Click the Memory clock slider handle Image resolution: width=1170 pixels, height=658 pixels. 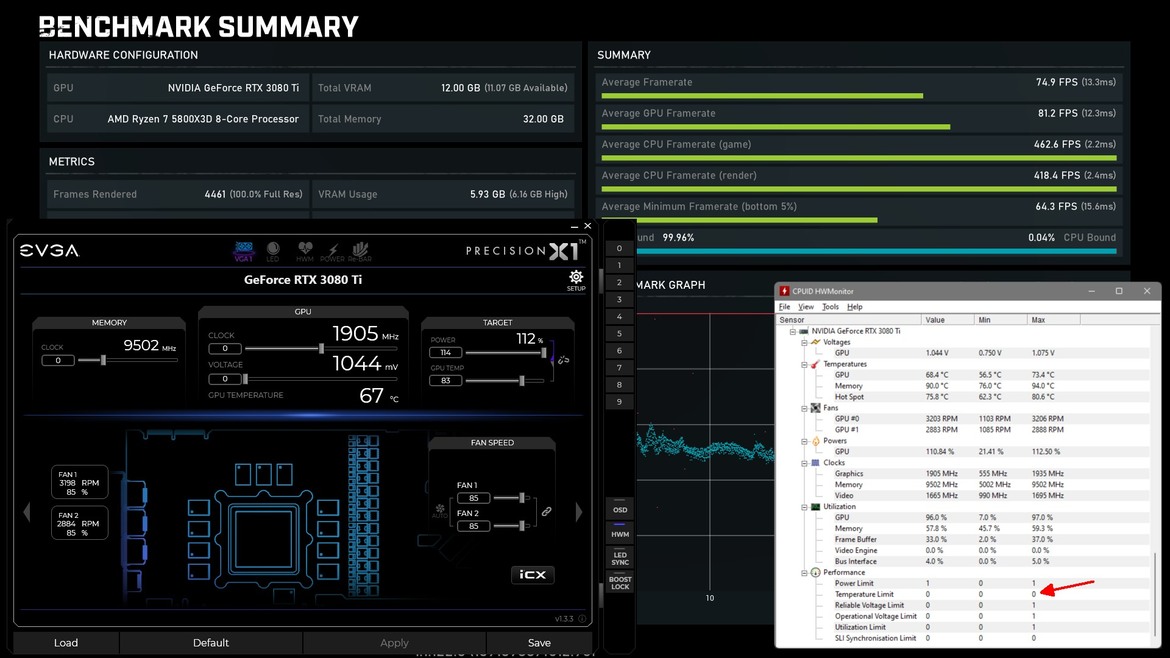pyautogui.click(x=103, y=360)
